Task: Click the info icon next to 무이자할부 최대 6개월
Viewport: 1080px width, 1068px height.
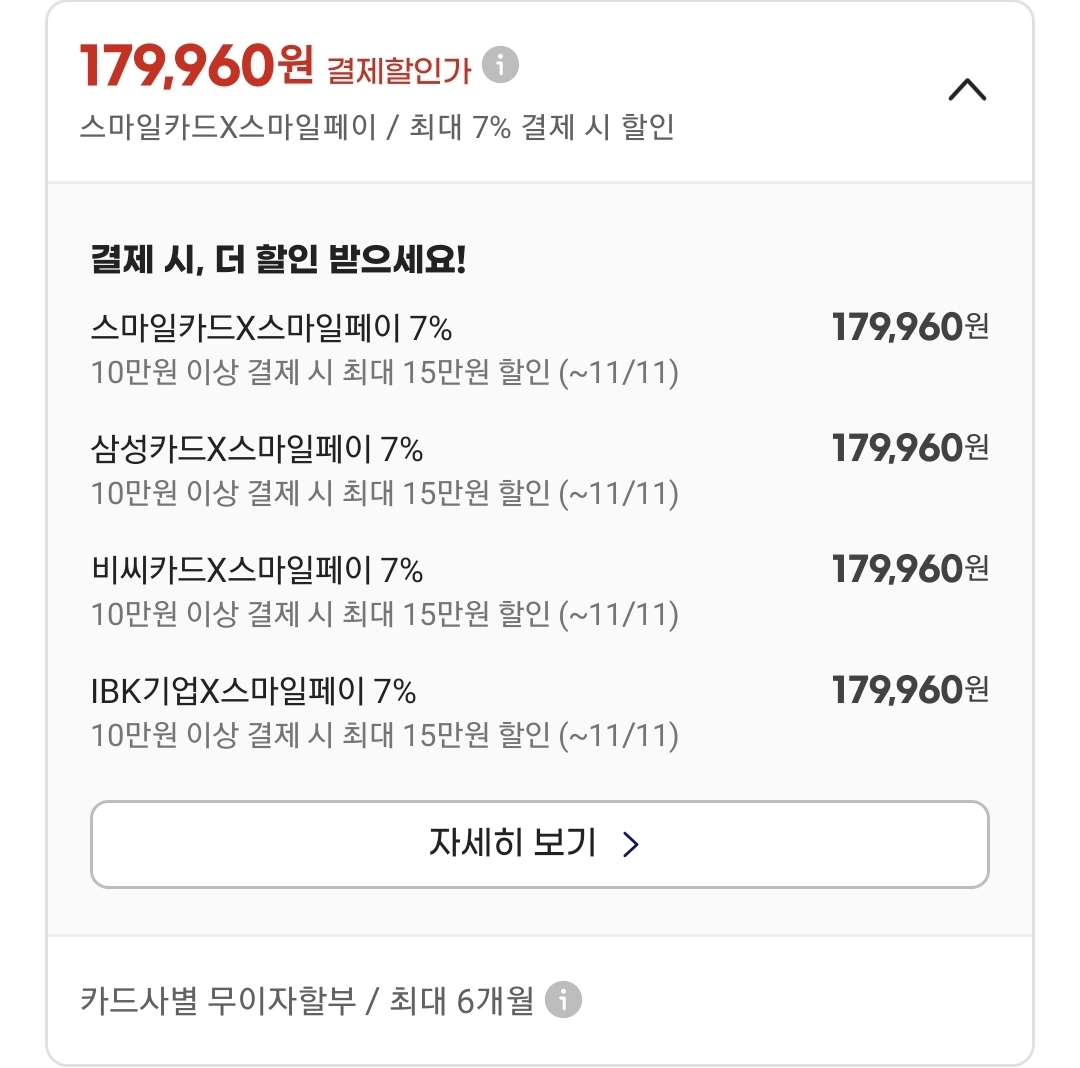Action: point(563,999)
